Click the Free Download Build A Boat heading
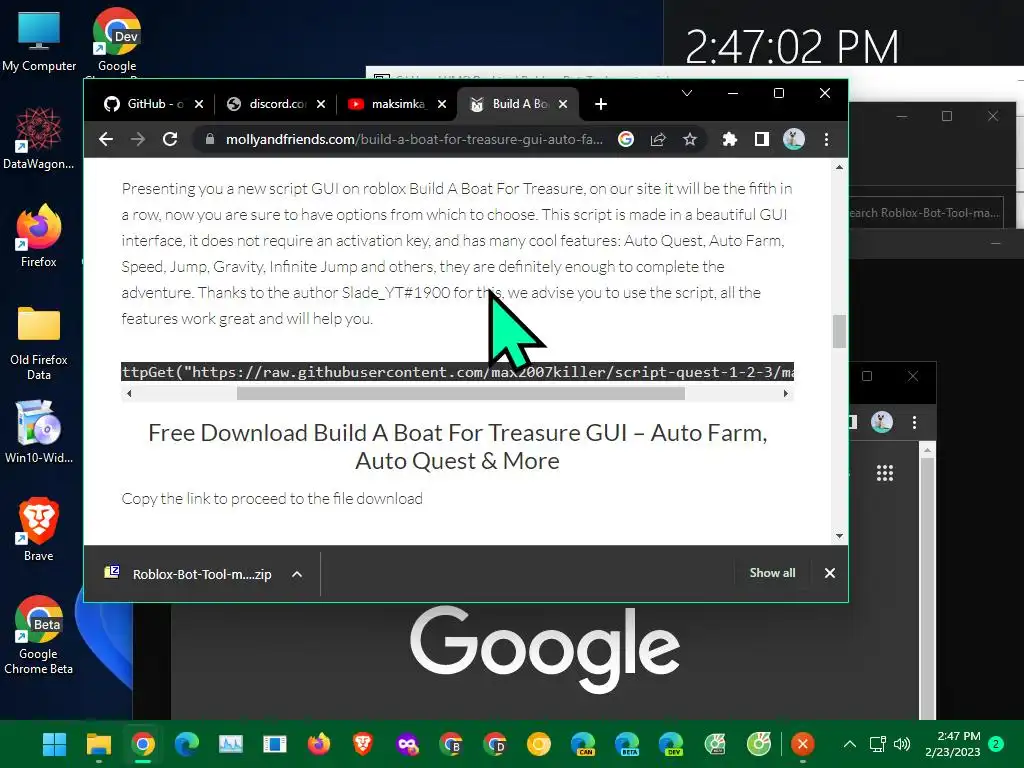This screenshot has height=768, width=1024. (457, 447)
